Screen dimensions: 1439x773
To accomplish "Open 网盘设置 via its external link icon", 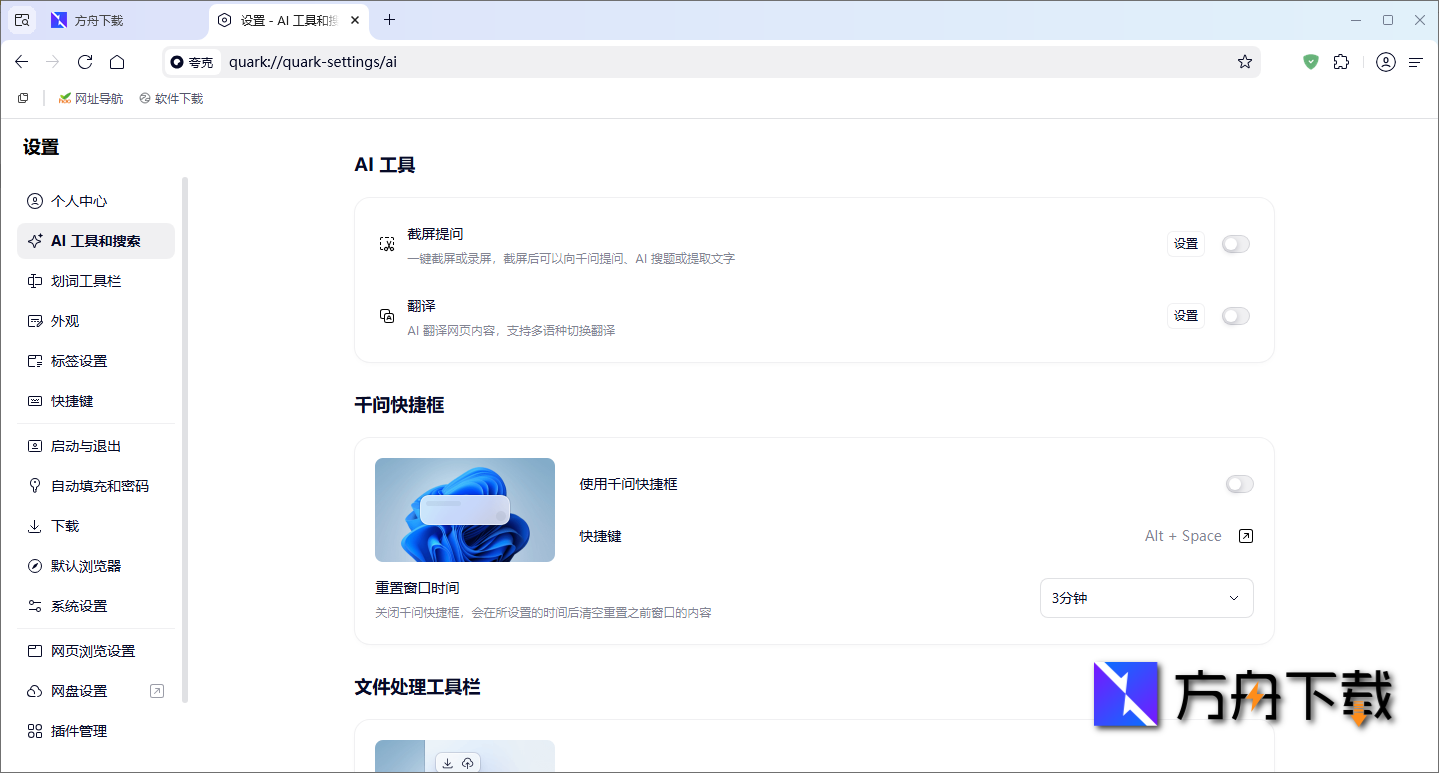I will tap(157, 690).
